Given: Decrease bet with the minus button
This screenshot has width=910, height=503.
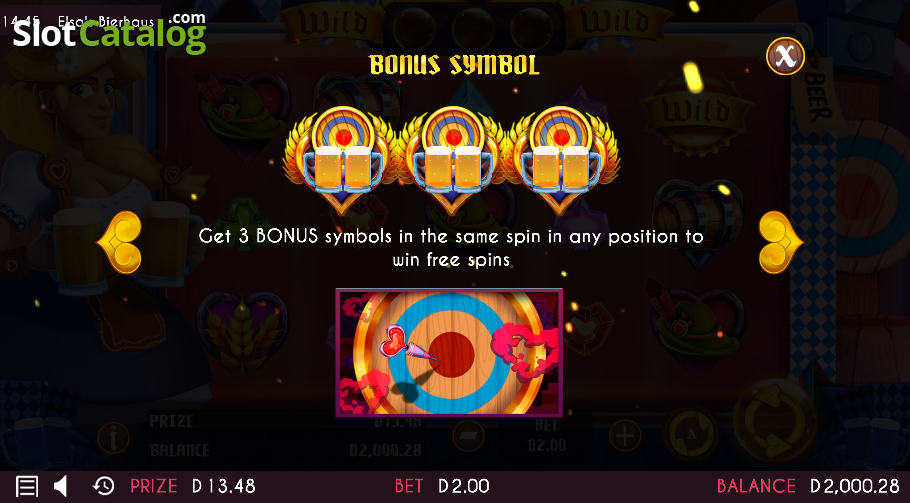Looking at the screenshot, I should click(468, 436).
